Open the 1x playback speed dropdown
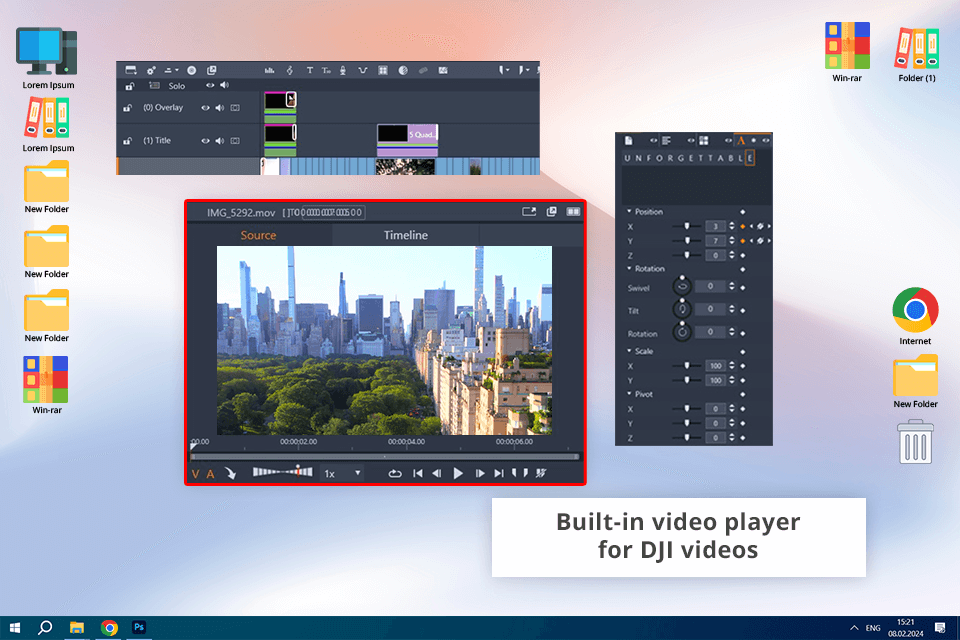This screenshot has width=960, height=640. 342,473
